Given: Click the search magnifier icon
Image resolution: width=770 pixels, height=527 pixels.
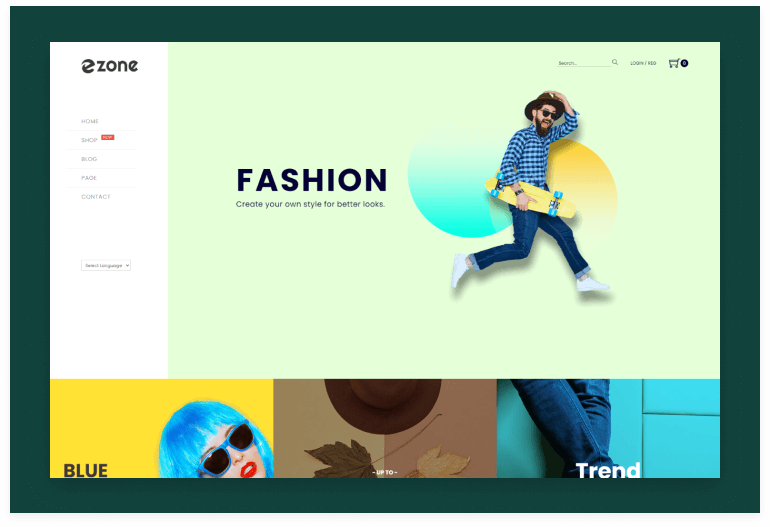Looking at the screenshot, I should [x=615, y=62].
